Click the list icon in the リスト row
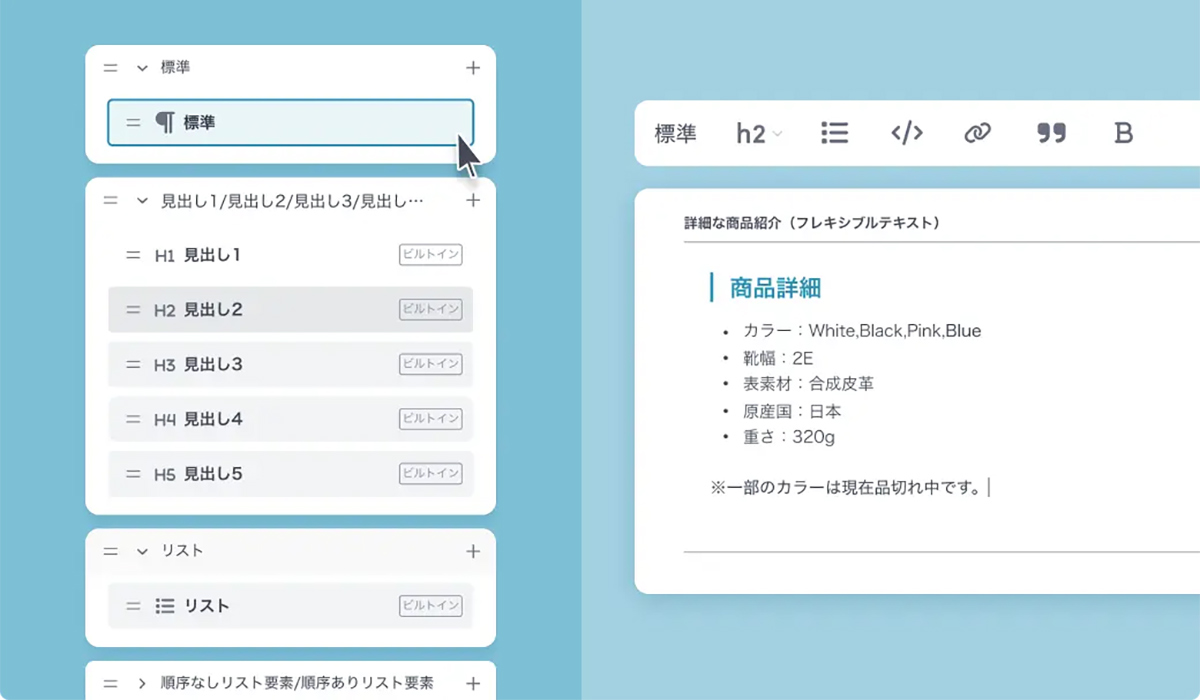The height and width of the screenshot is (700, 1200). tap(165, 606)
